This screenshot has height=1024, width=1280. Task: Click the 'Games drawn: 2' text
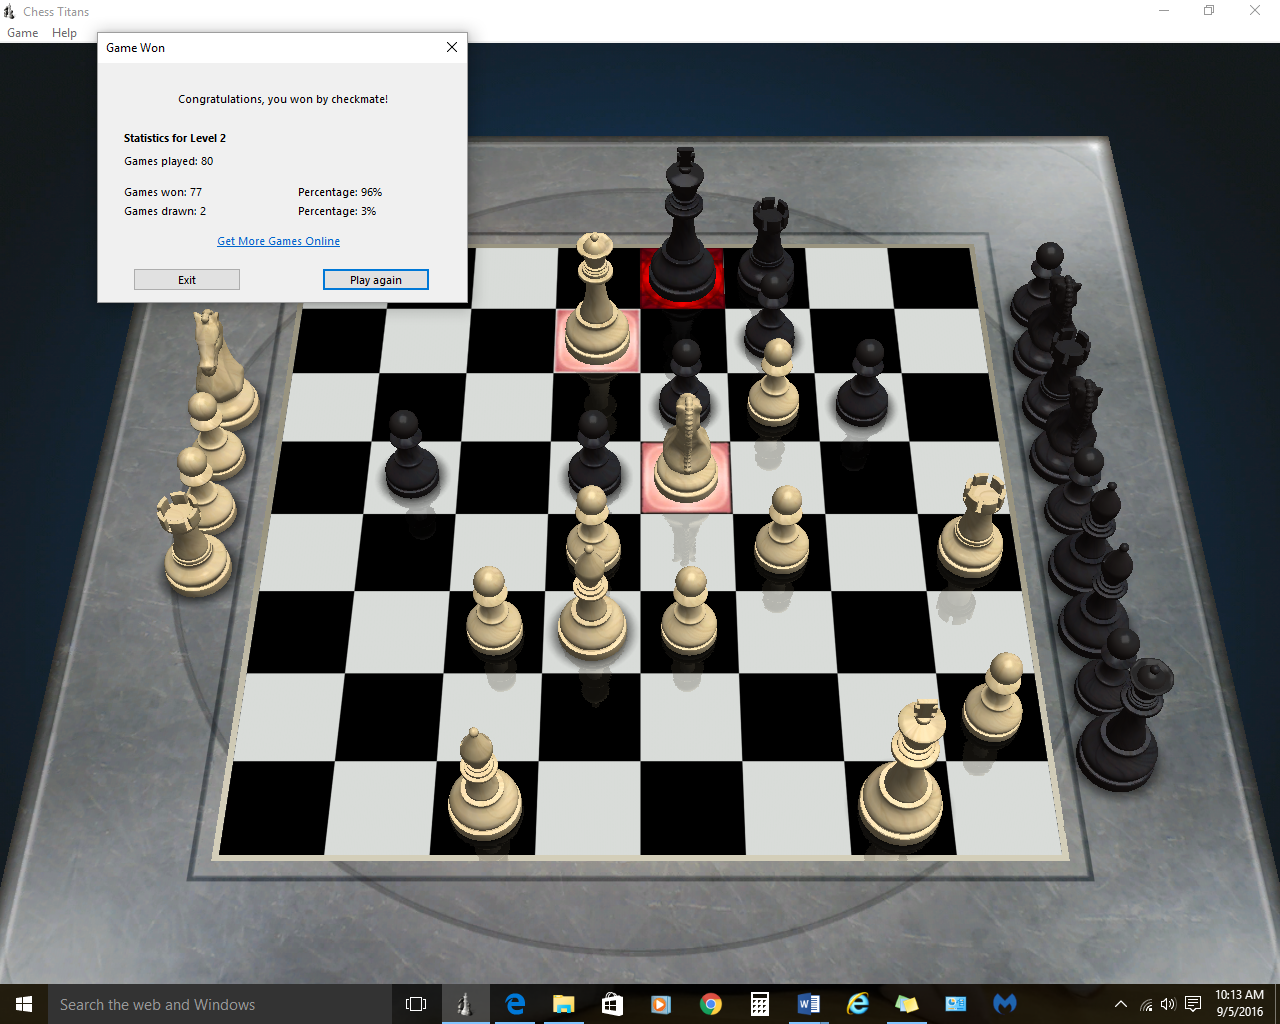(x=165, y=211)
